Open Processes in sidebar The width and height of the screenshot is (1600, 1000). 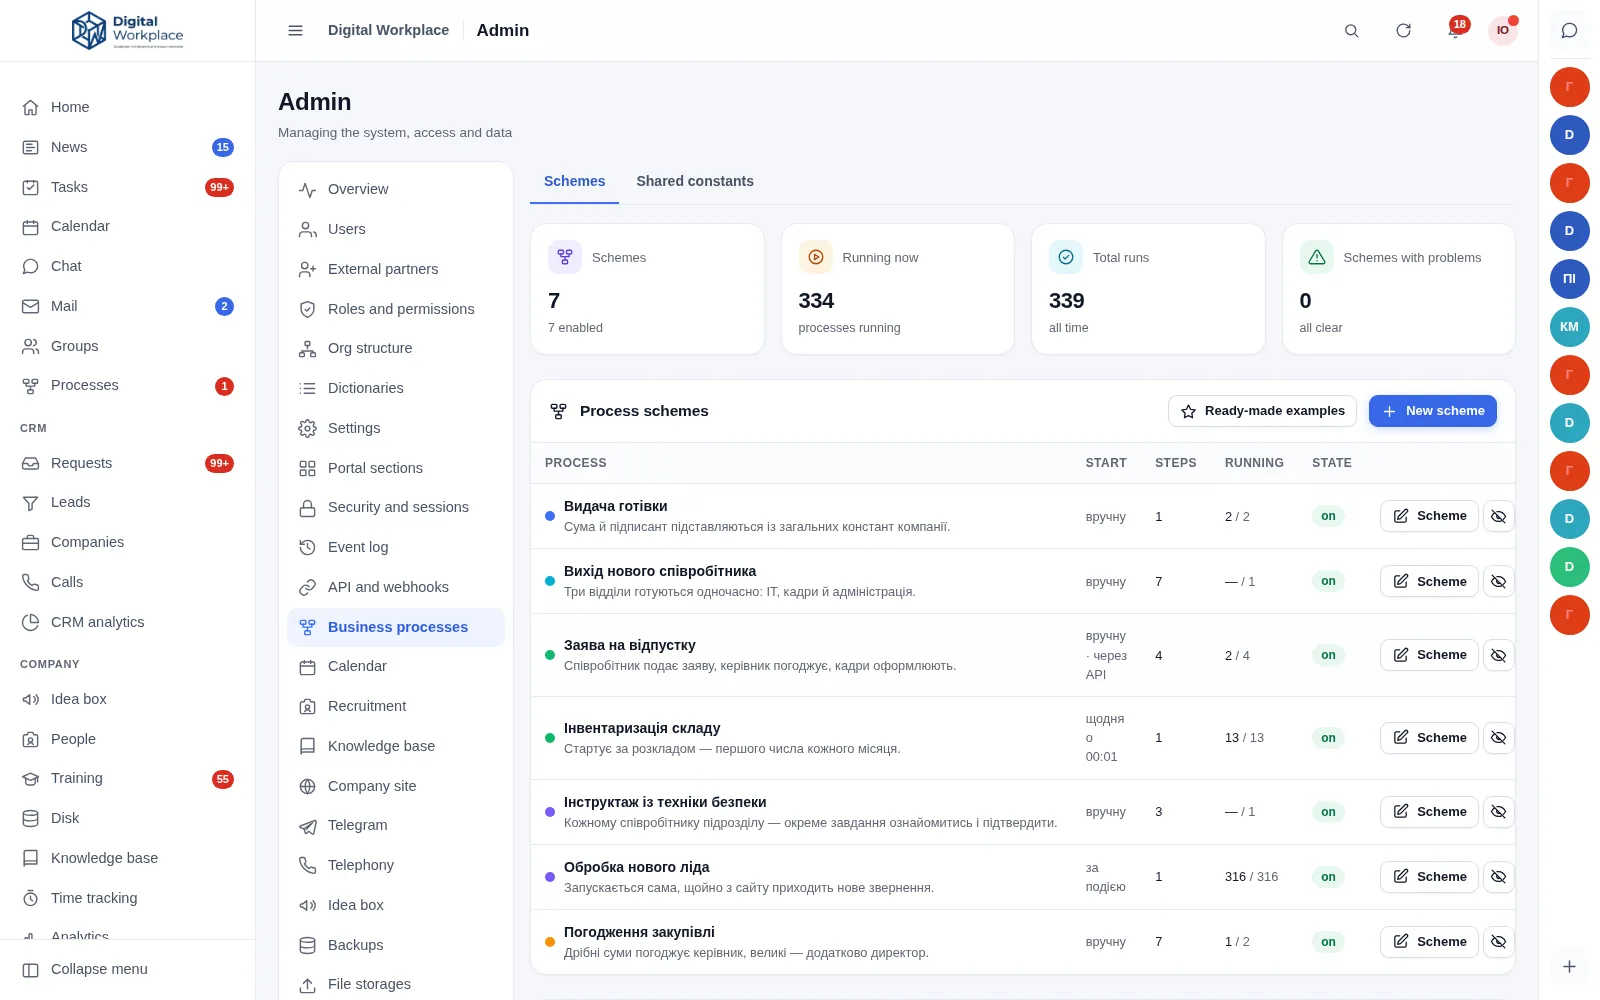click(127, 385)
